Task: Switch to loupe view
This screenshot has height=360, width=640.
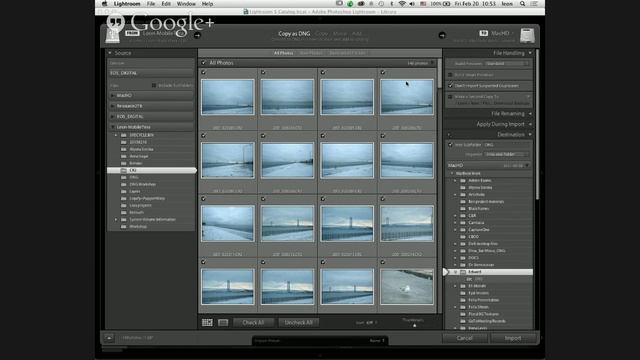Action: (x=223, y=322)
